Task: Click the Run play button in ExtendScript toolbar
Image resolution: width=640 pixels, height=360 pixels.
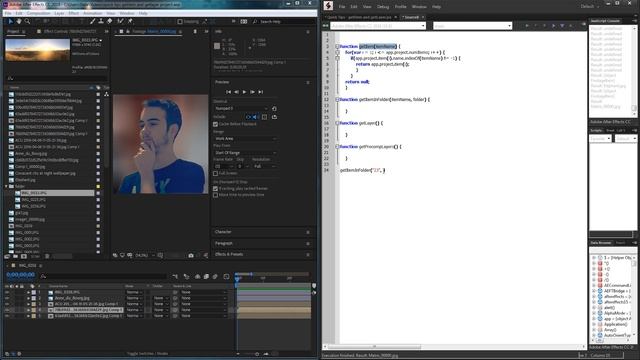Action: pos(527,26)
